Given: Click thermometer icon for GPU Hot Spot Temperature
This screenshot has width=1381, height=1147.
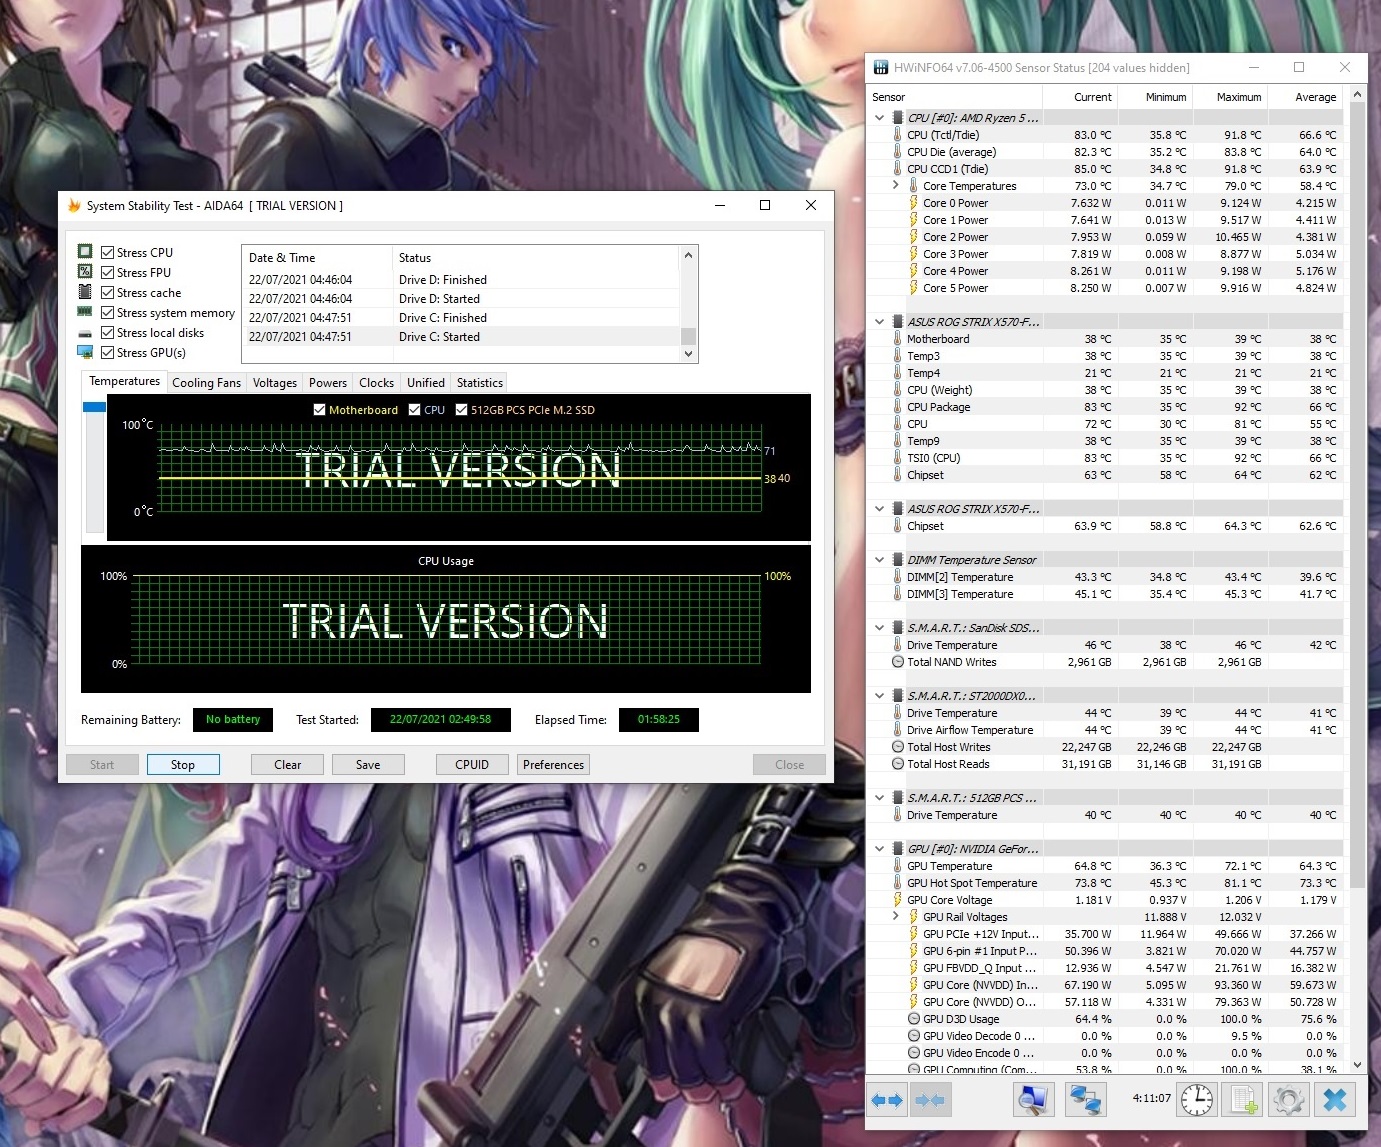Looking at the screenshot, I should (x=897, y=883).
